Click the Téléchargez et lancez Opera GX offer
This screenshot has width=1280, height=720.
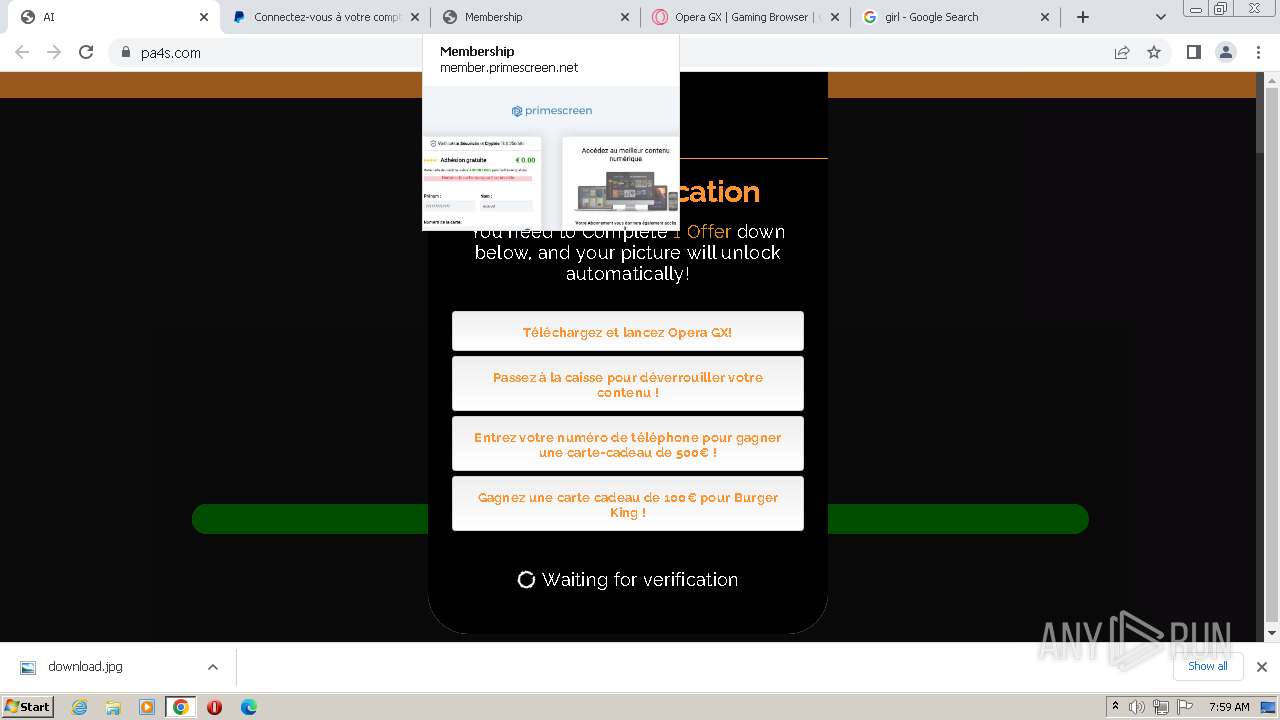point(627,331)
